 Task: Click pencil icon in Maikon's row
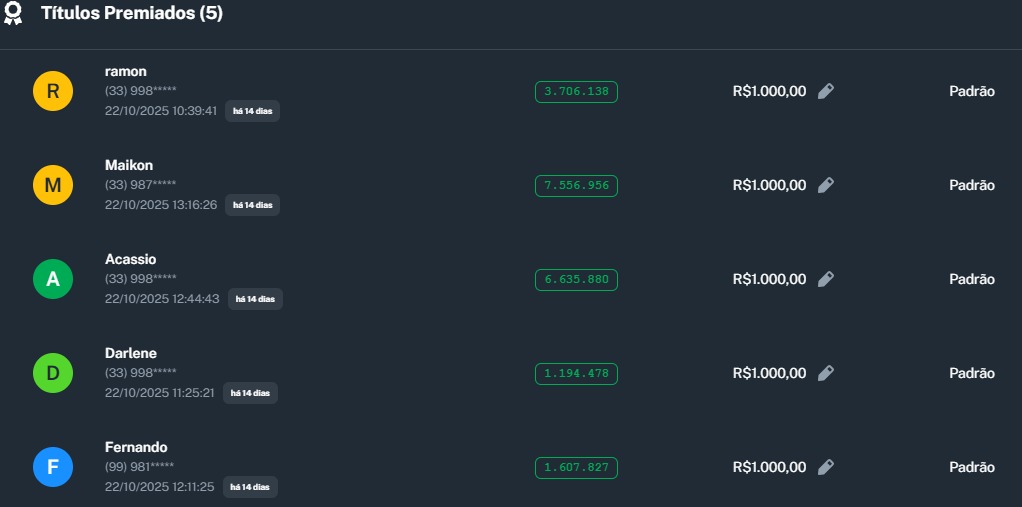(x=825, y=185)
